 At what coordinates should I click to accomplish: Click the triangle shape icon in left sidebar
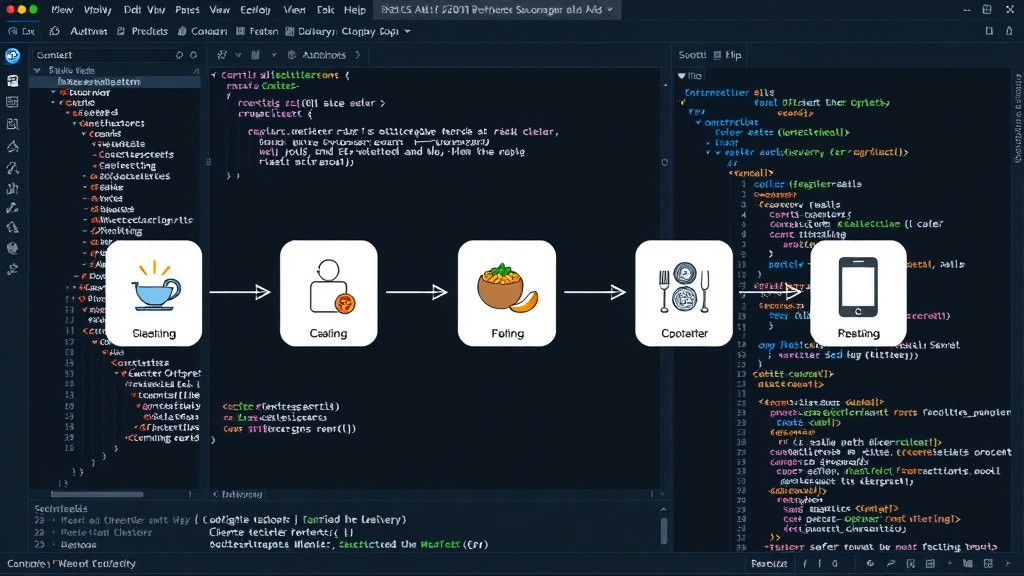pyautogui.click(x=12, y=146)
